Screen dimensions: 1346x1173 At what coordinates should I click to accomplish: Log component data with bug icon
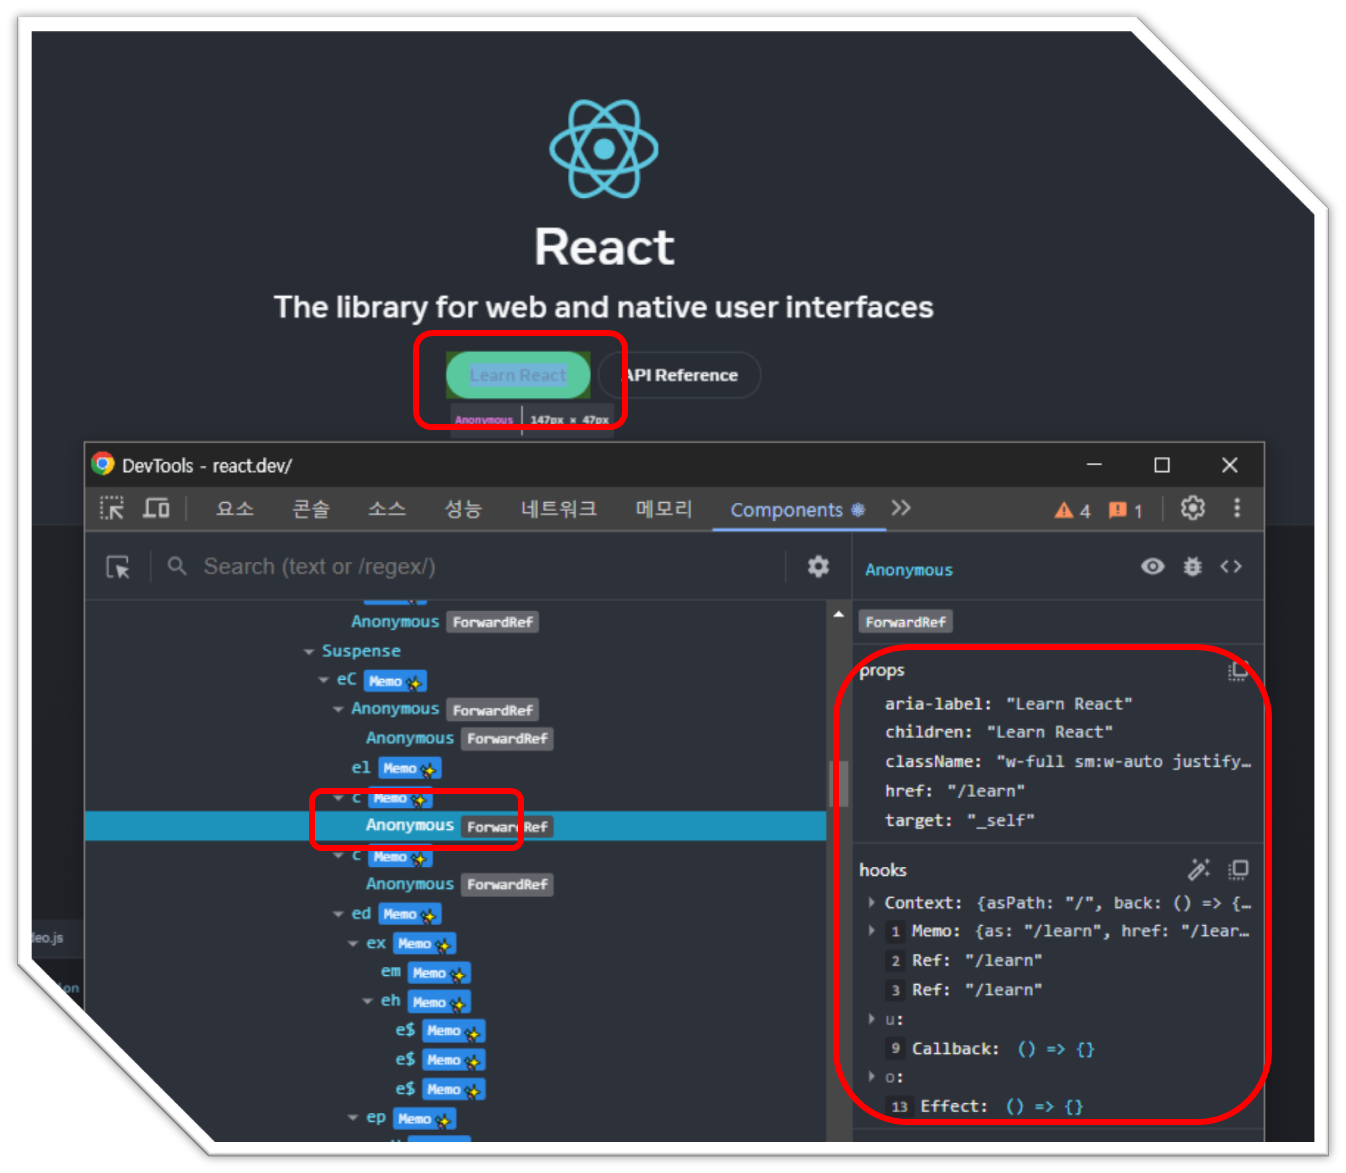coord(1192,567)
